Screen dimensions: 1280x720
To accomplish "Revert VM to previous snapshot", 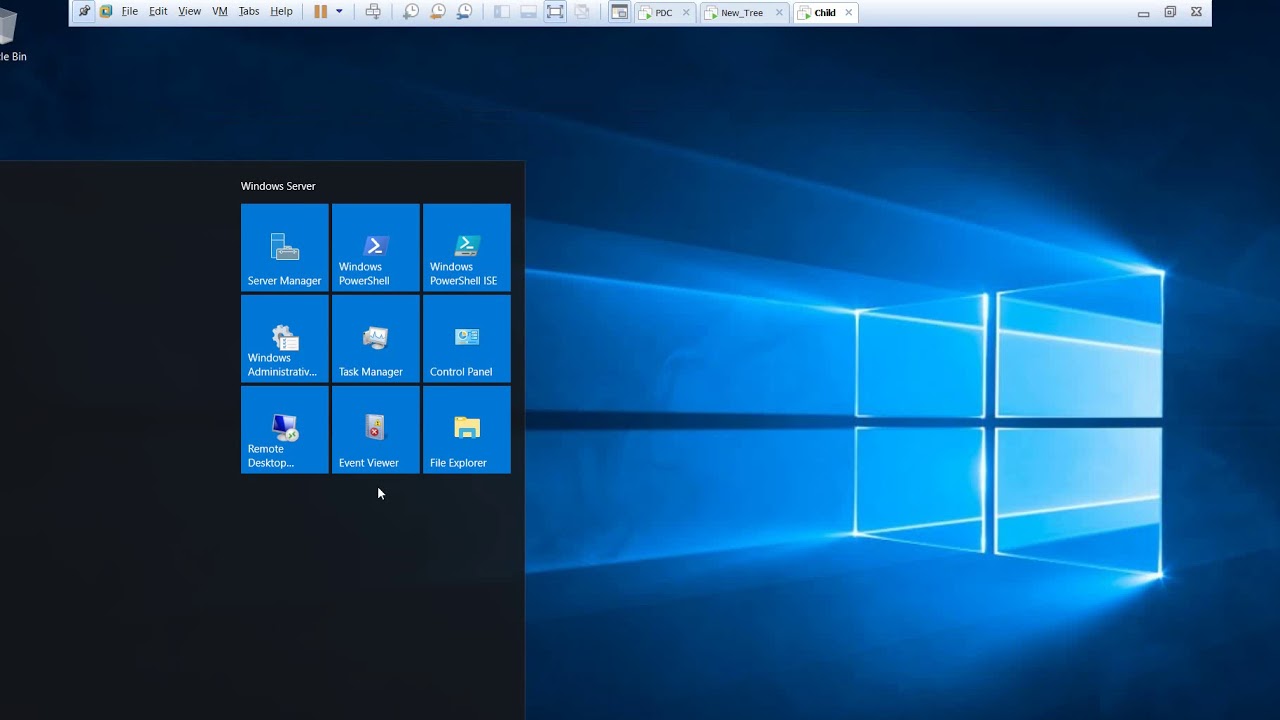I will (x=438, y=12).
